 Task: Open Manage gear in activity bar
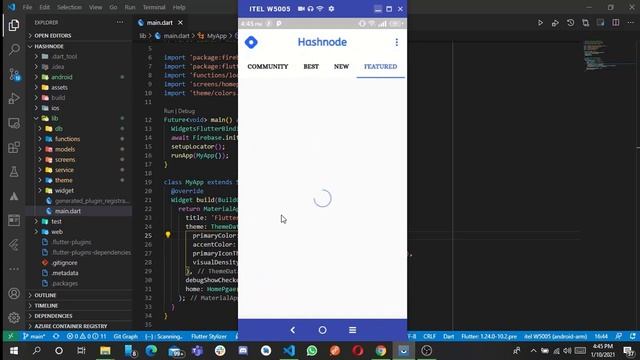coord(14,318)
